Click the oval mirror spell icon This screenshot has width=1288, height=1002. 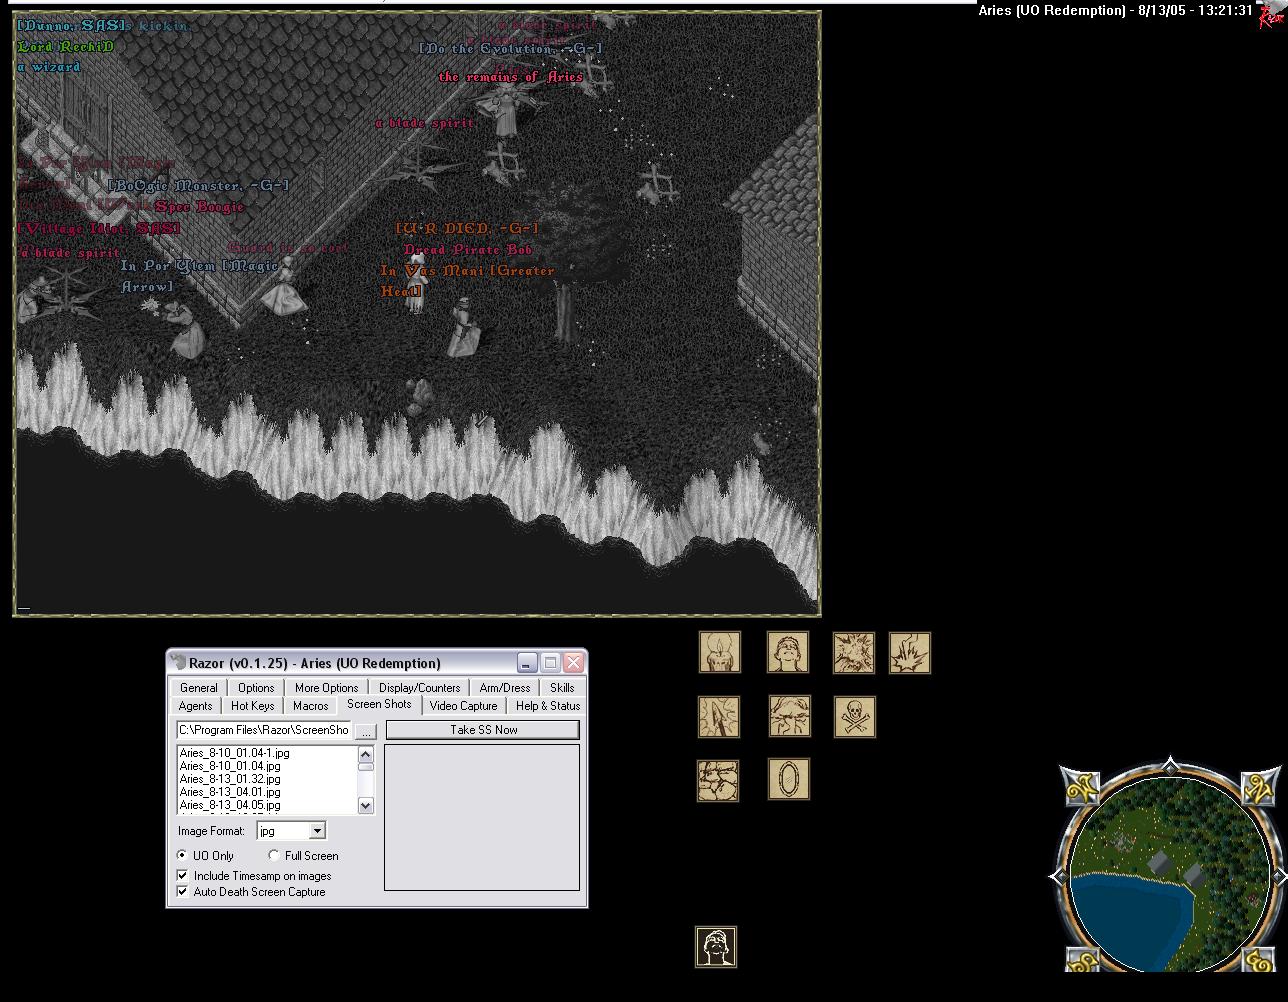[x=788, y=779]
